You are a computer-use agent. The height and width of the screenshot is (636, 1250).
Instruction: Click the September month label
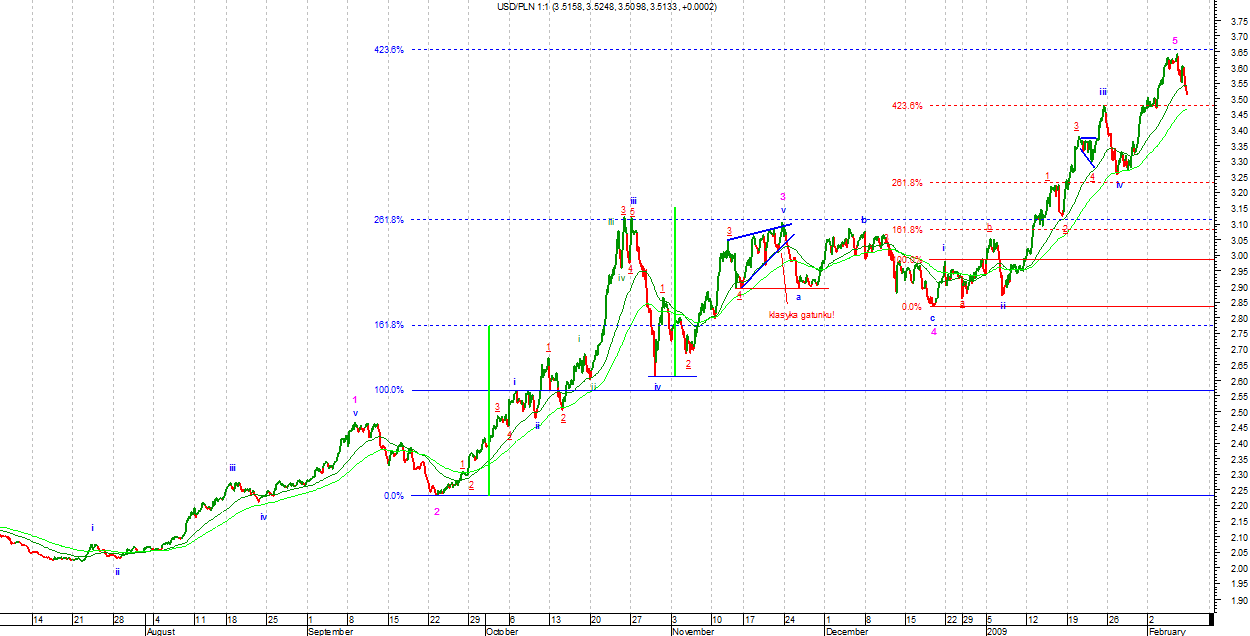332,631
